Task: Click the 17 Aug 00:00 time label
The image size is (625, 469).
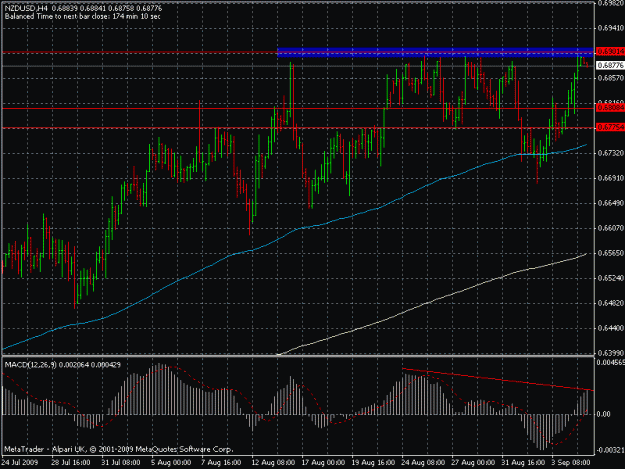Action: click(323, 463)
